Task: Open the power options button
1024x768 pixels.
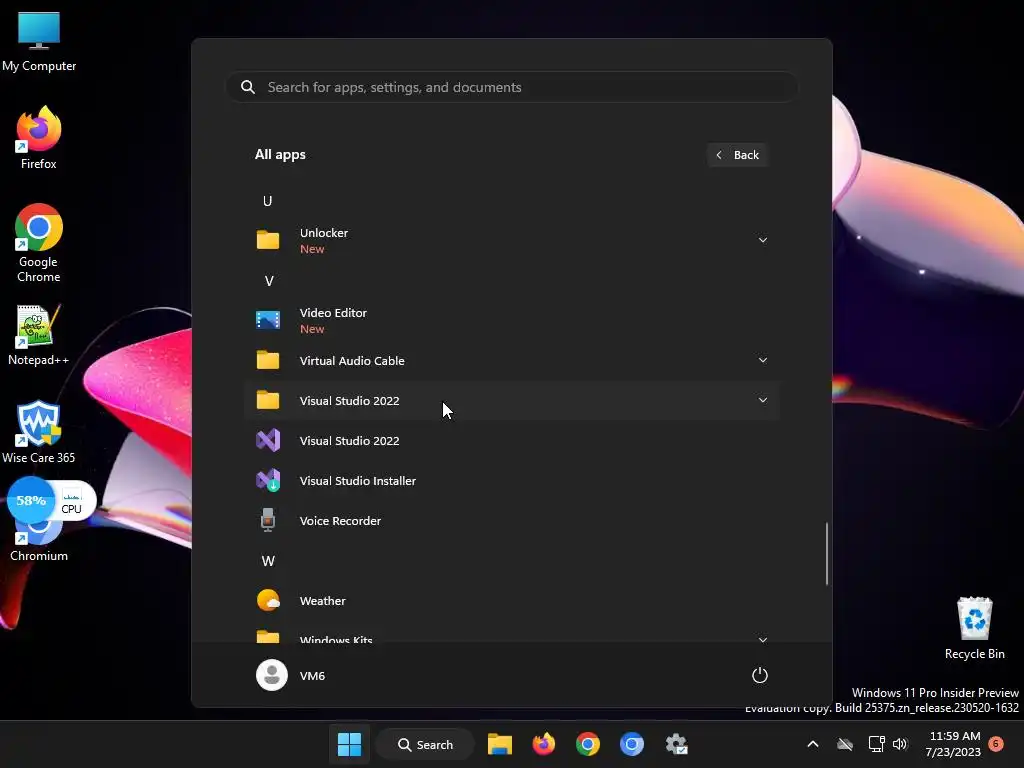Action: [x=760, y=675]
